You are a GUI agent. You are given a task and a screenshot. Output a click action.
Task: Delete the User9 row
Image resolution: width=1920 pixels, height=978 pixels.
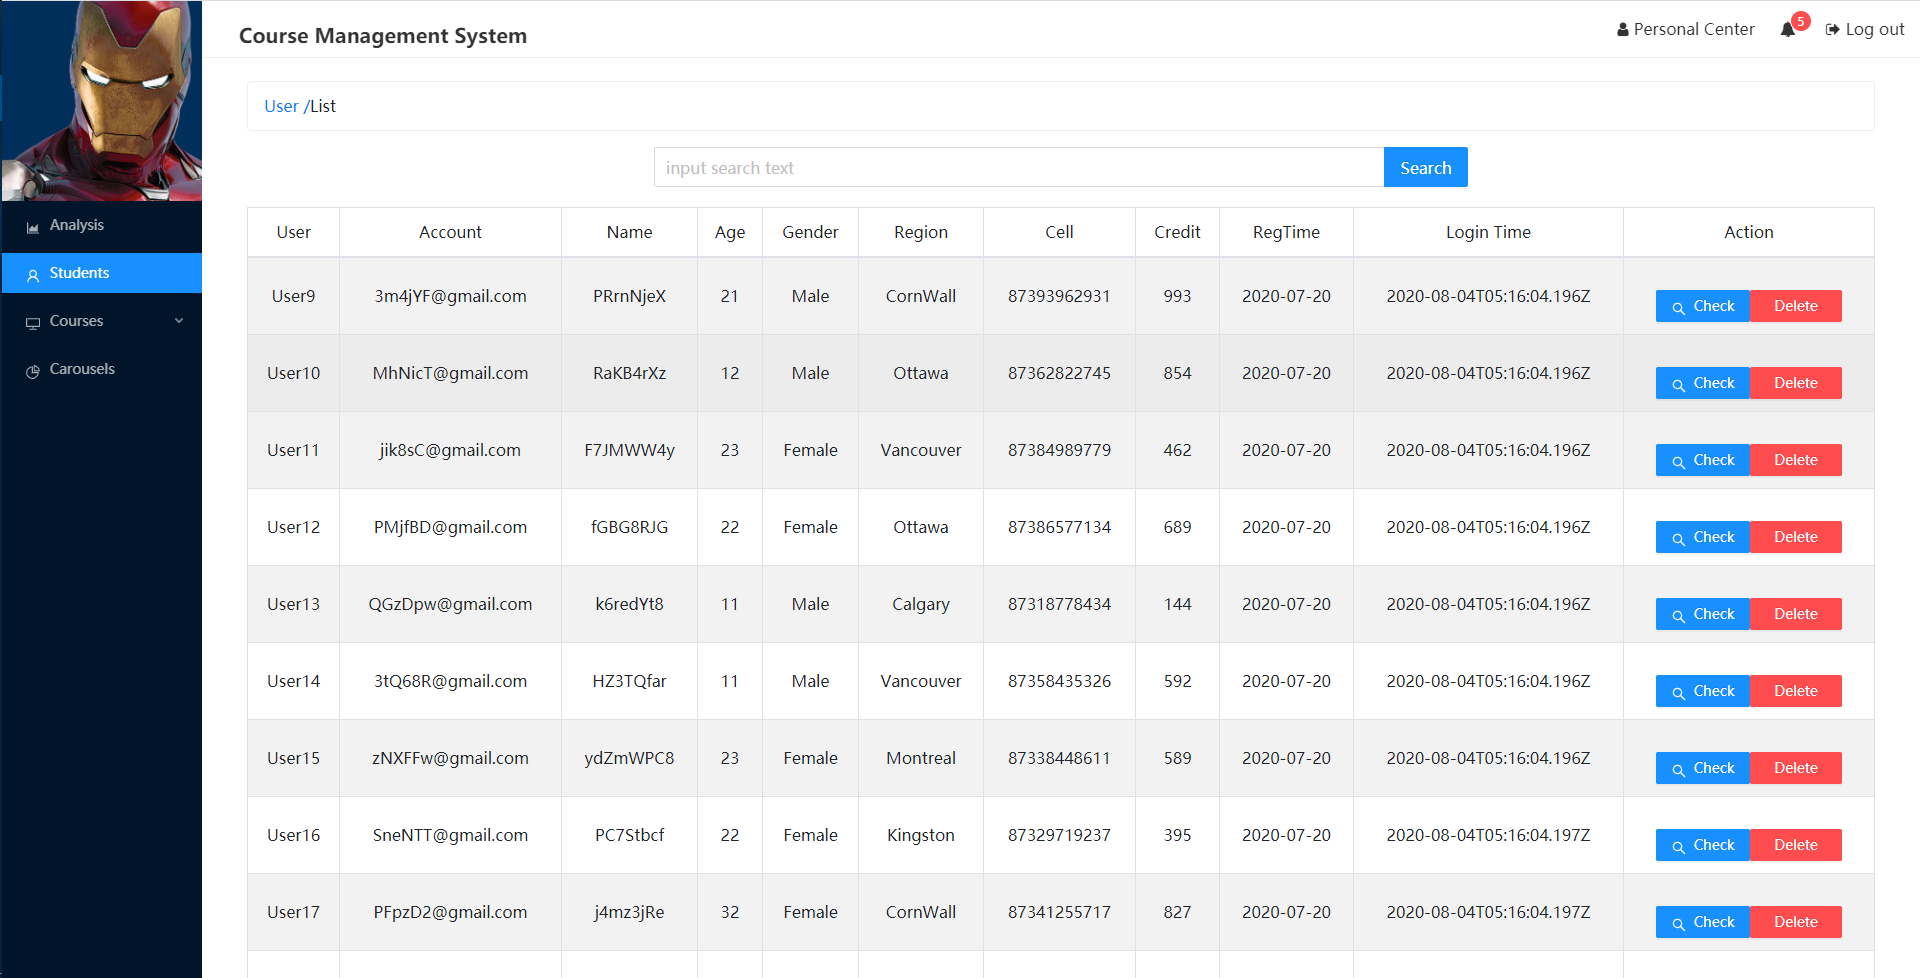pos(1796,306)
